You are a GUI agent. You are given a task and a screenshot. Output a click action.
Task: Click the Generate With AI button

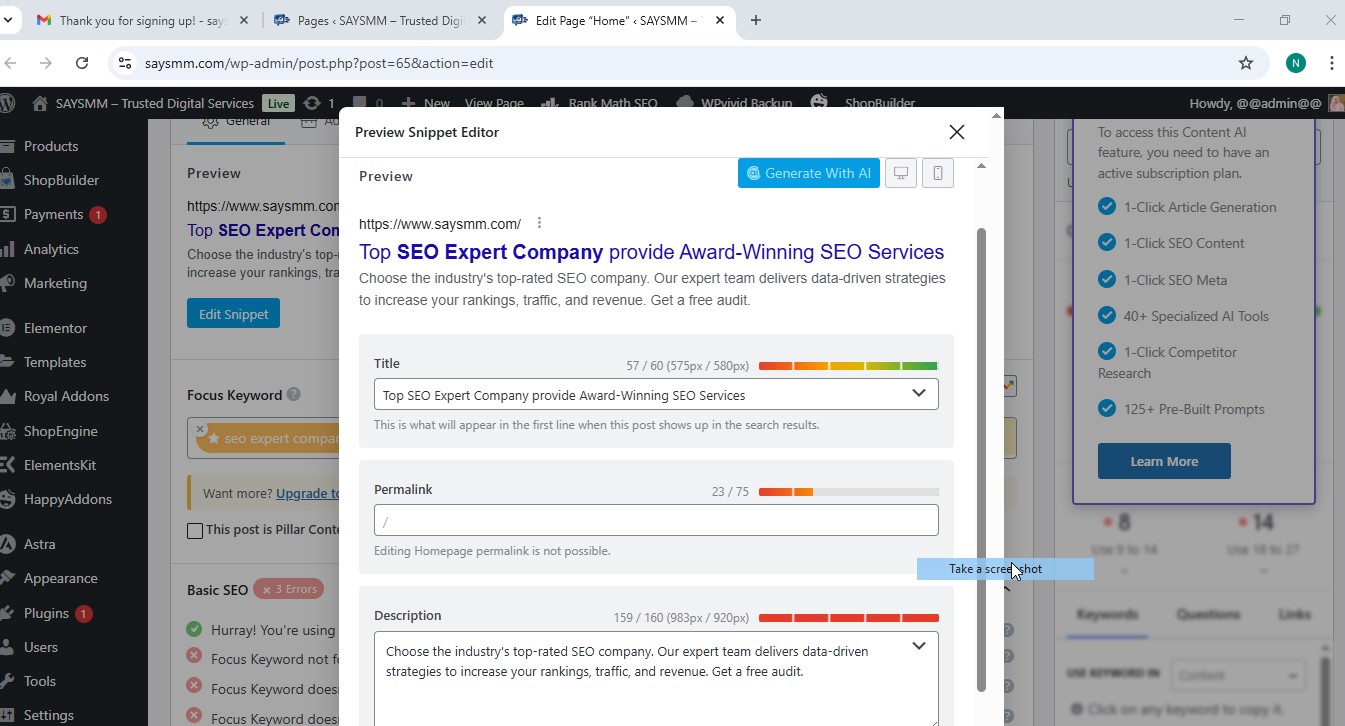pyautogui.click(x=808, y=172)
